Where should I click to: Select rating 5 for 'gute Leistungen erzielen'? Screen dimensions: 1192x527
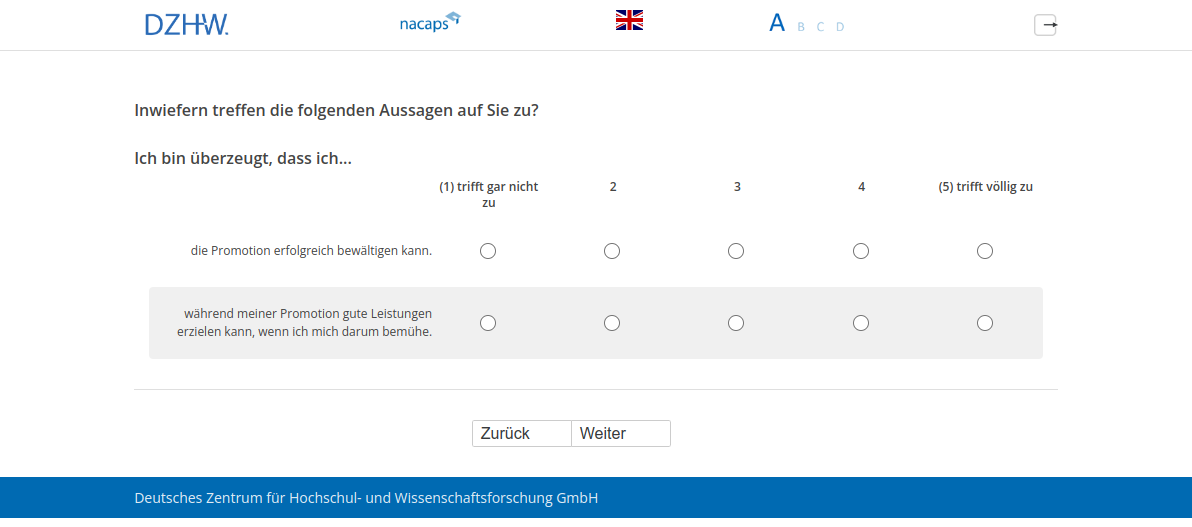coord(985,323)
